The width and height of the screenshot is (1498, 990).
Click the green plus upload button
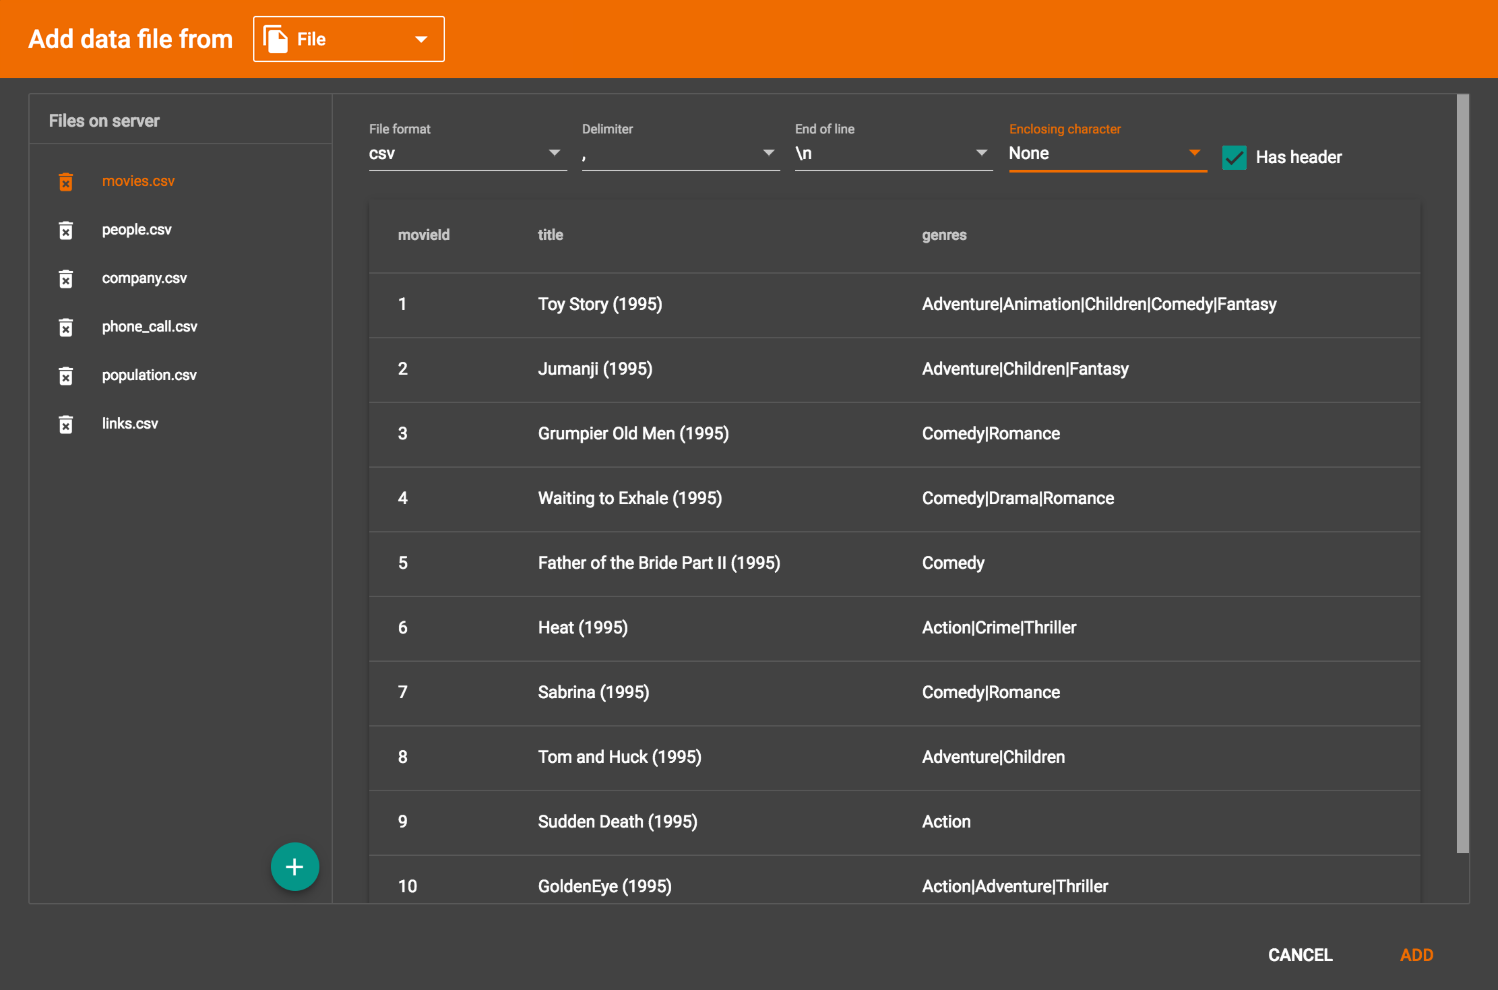(x=295, y=867)
